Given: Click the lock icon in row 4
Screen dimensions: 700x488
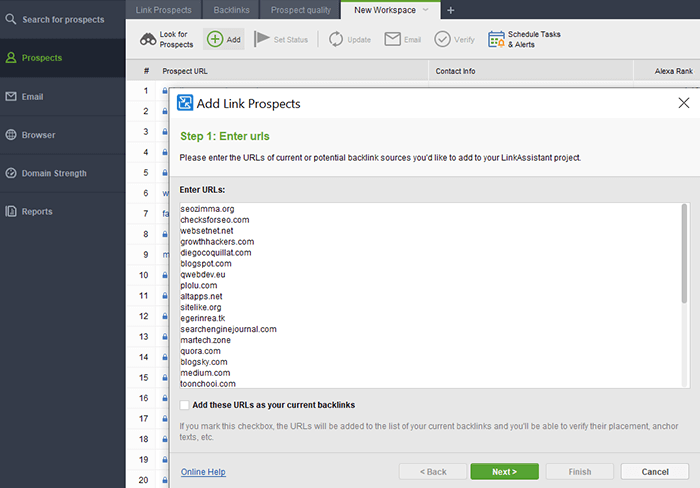Looking at the screenshot, I should (x=165, y=152).
